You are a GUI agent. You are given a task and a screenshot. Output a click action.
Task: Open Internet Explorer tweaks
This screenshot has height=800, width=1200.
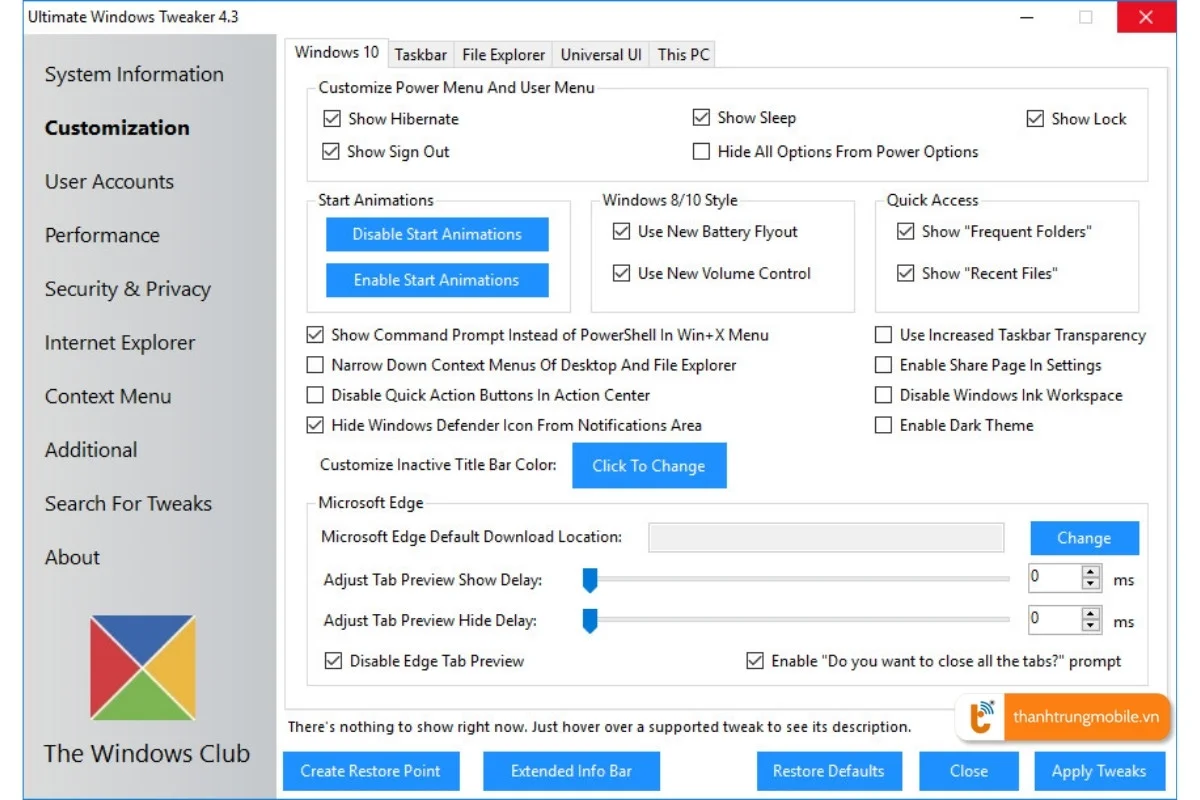coord(119,343)
